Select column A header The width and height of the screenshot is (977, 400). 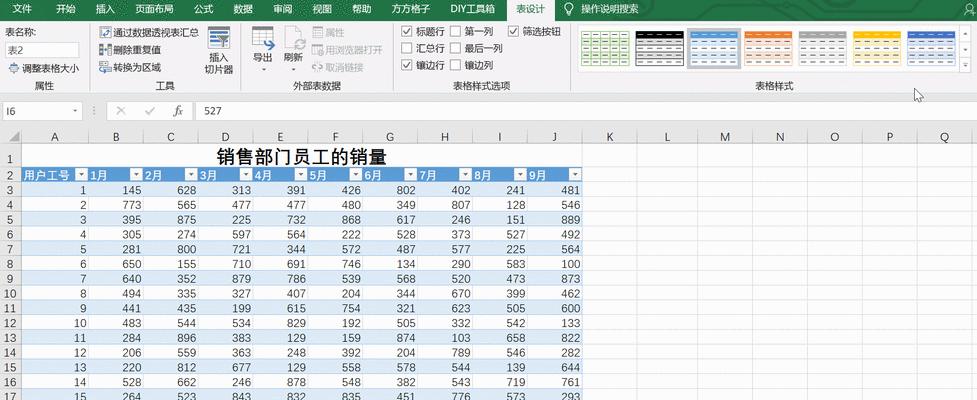click(55, 136)
